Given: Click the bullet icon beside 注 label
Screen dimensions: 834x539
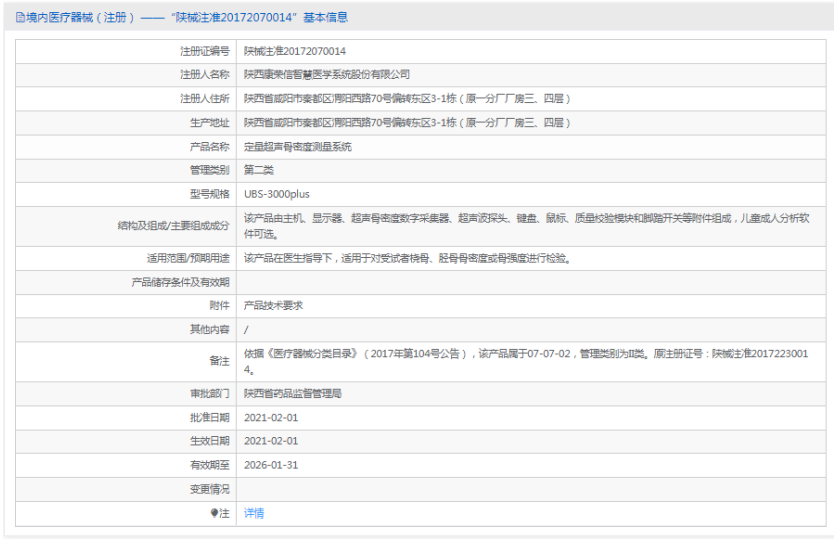Looking at the screenshot, I should 214,513.
